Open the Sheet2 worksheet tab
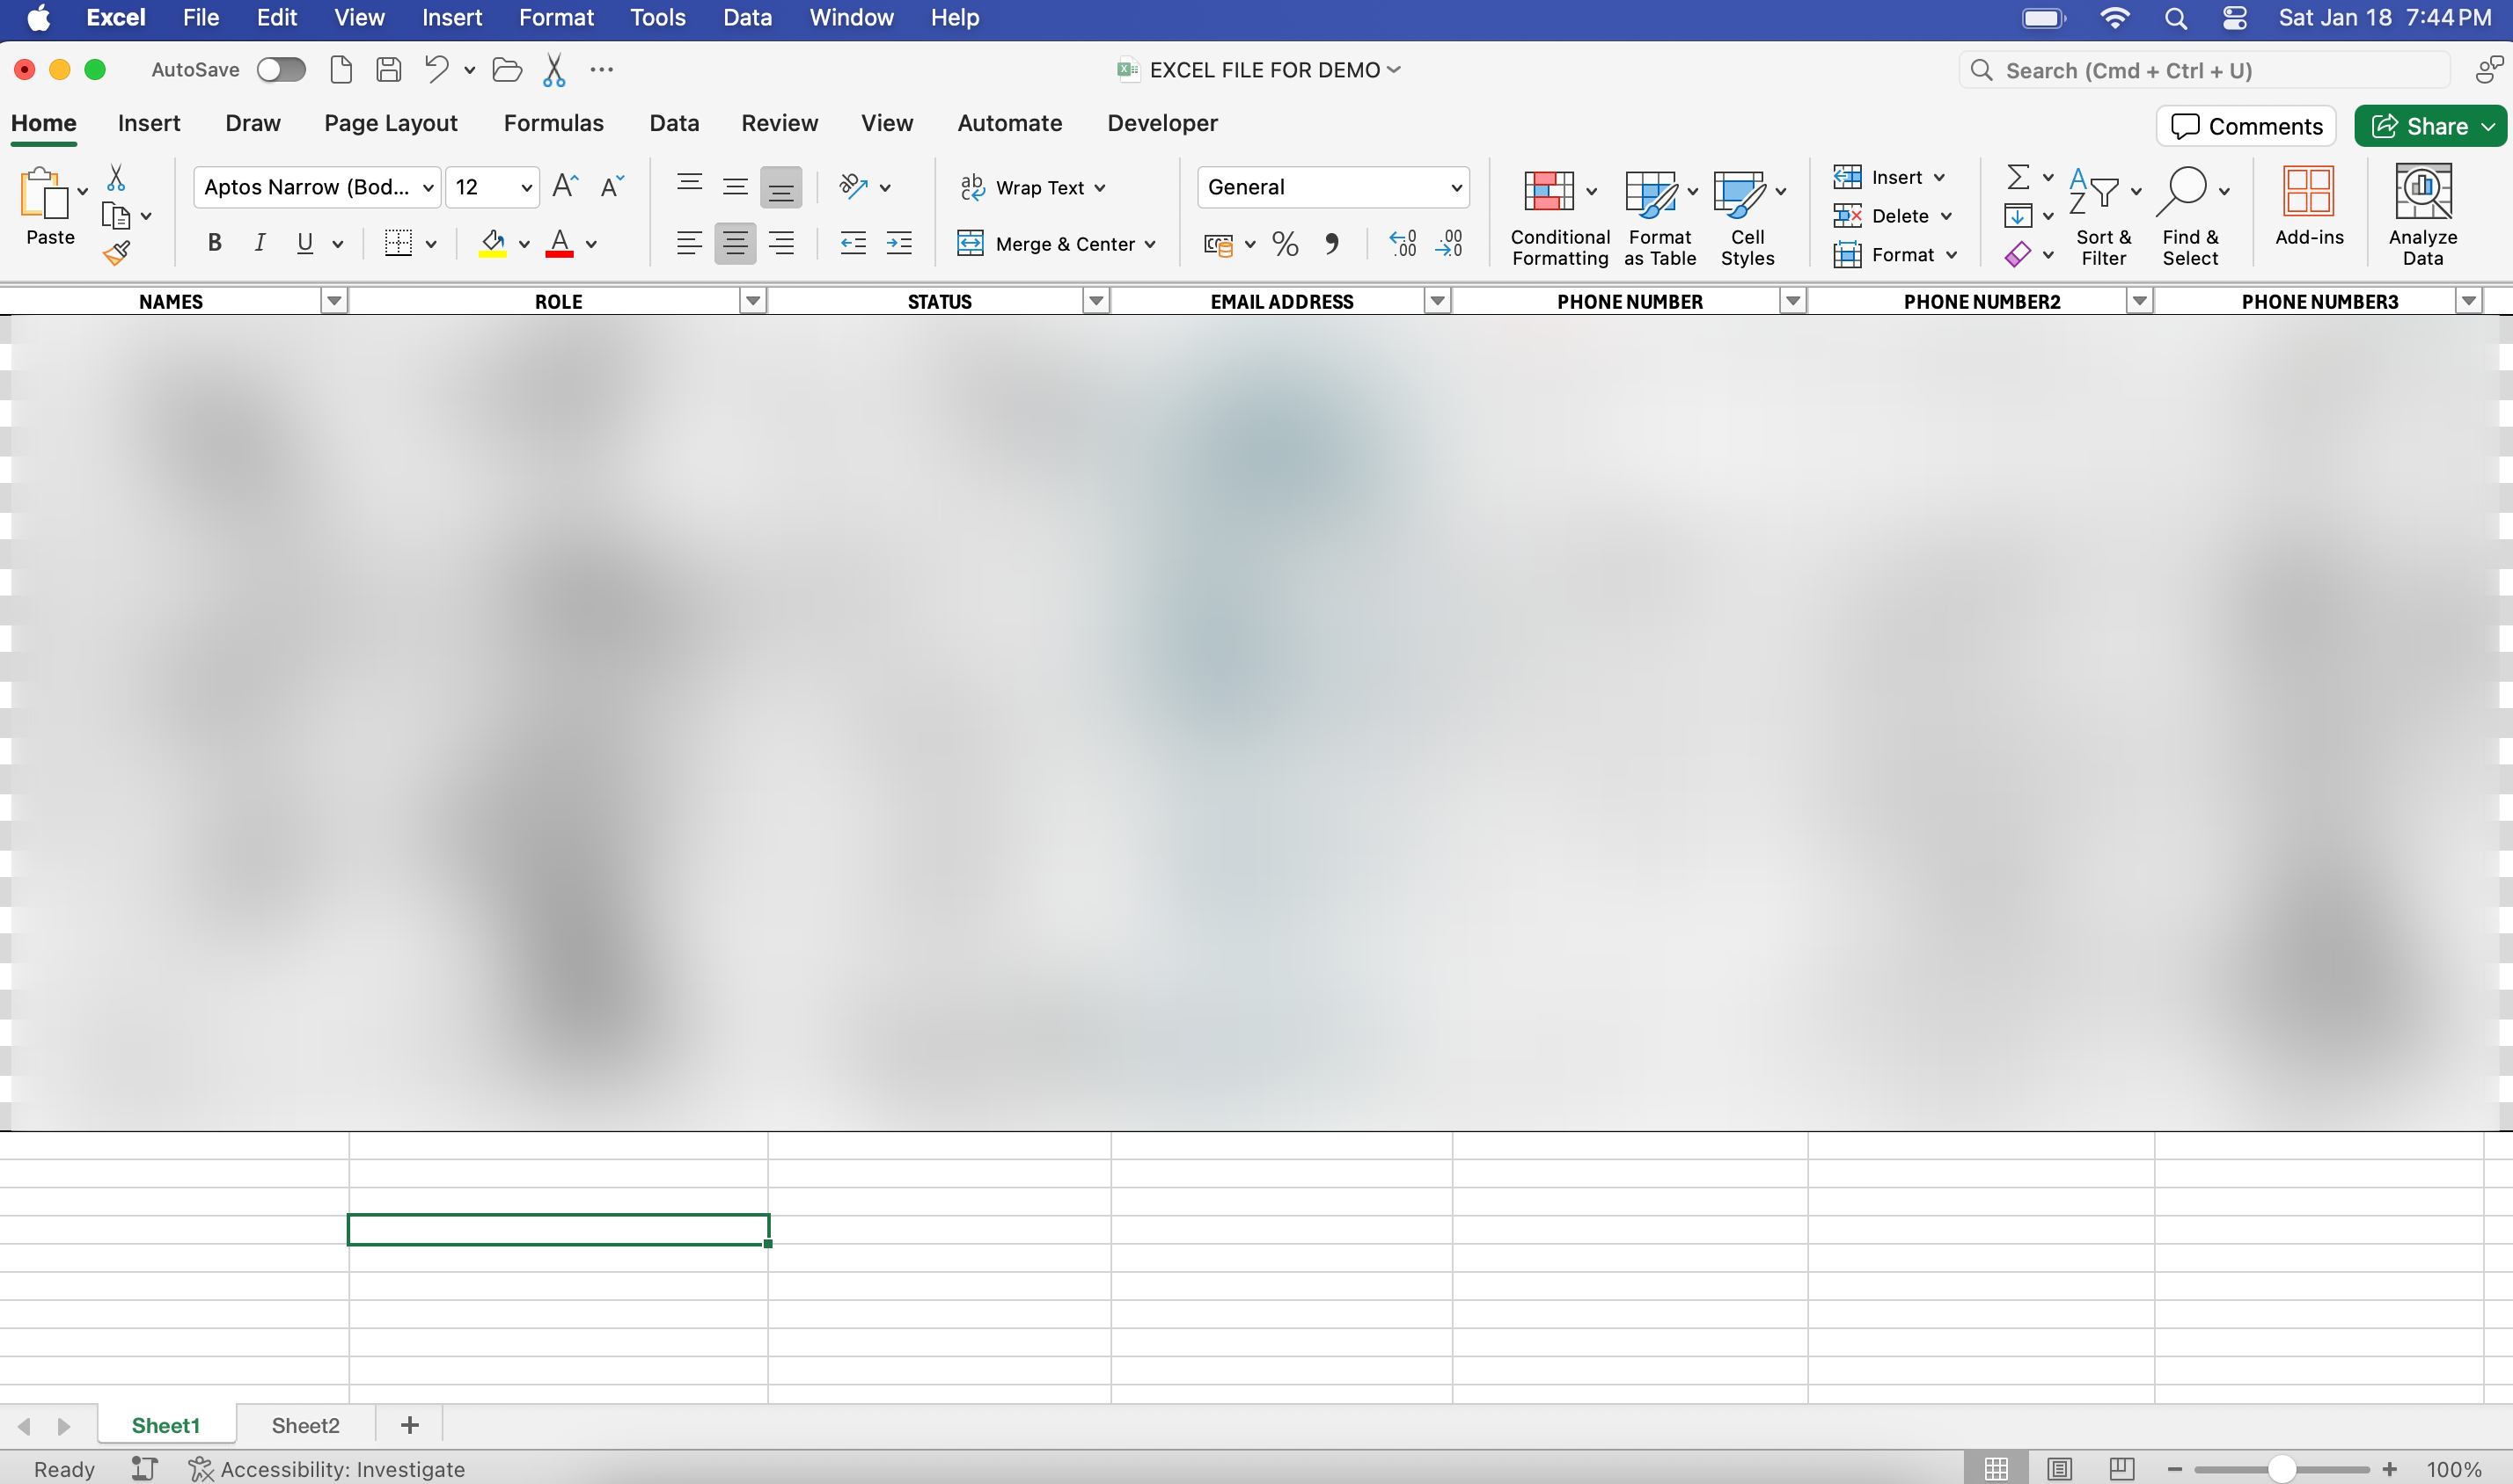2513x1484 pixels. pos(305,1425)
